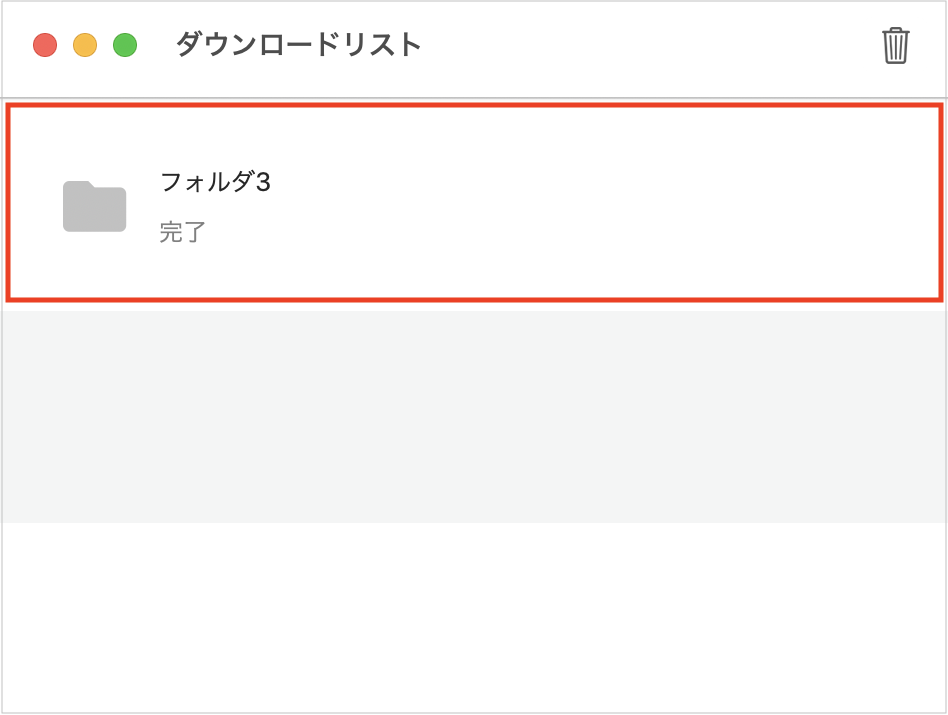Click divider line below the title bar
The width and height of the screenshot is (948, 715).
474,97
